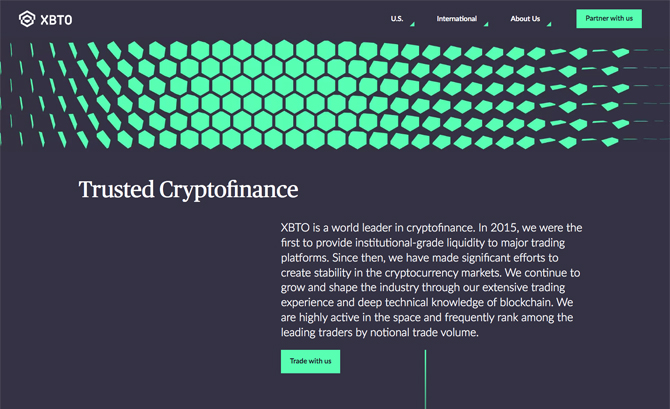This screenshot has width=670, height=409.
Task: Expand the triangle arrow beside U.S.
Action: click(412, 24)
